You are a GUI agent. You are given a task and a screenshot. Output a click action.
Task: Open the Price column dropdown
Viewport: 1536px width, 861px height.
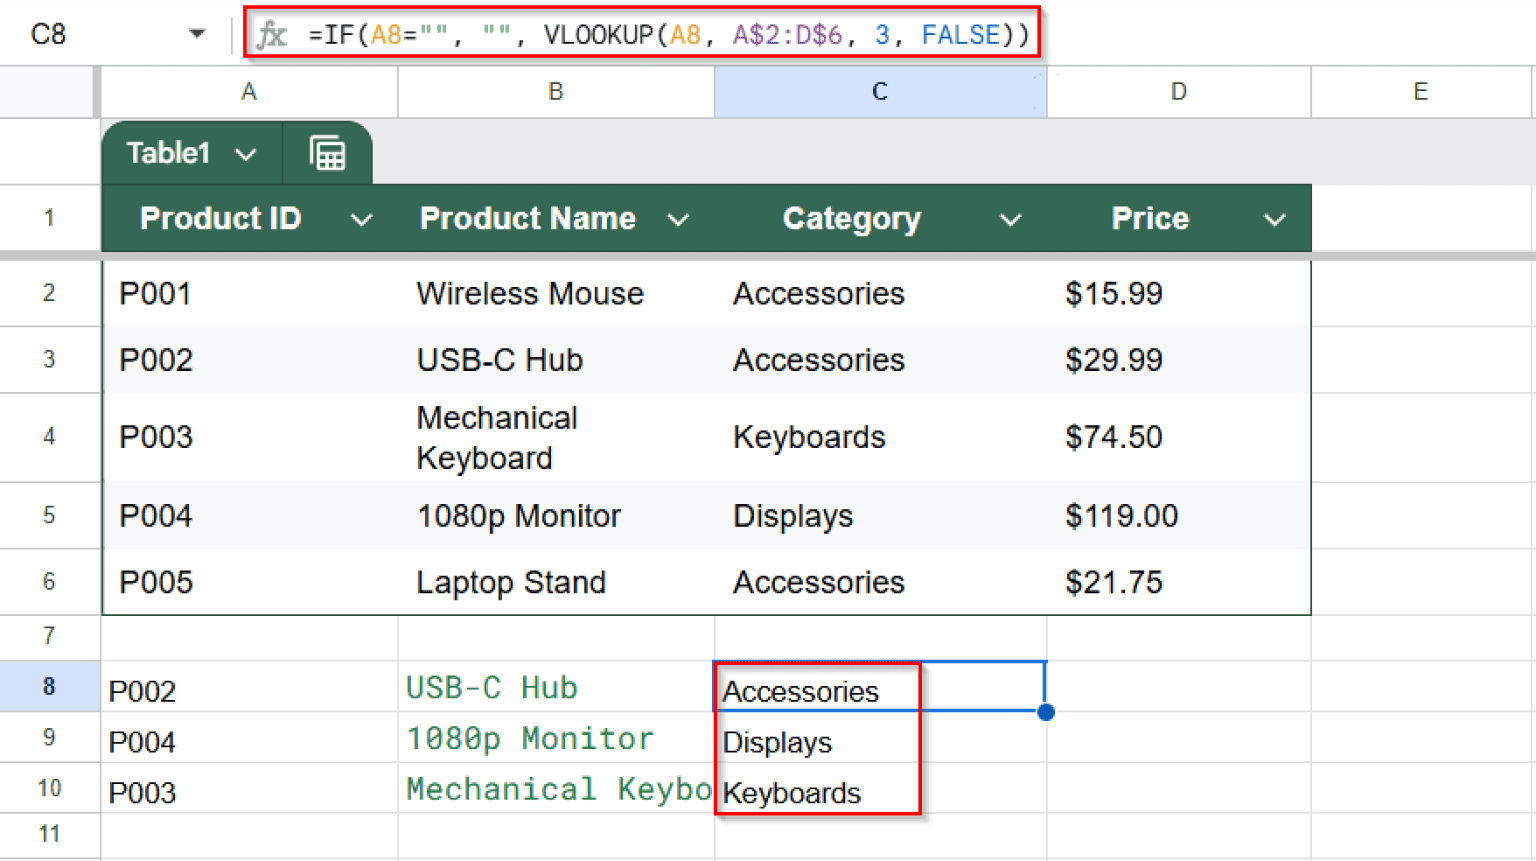(1275, 218)
